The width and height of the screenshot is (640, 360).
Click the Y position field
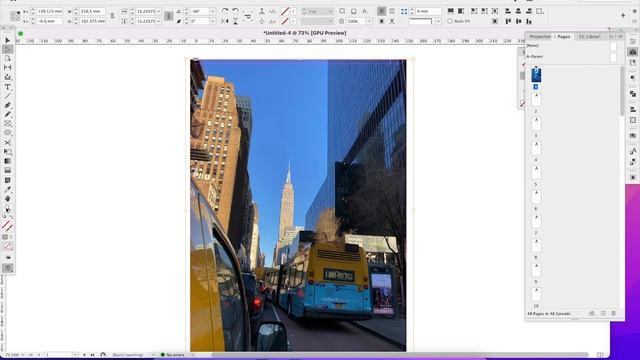click(49, 21)
